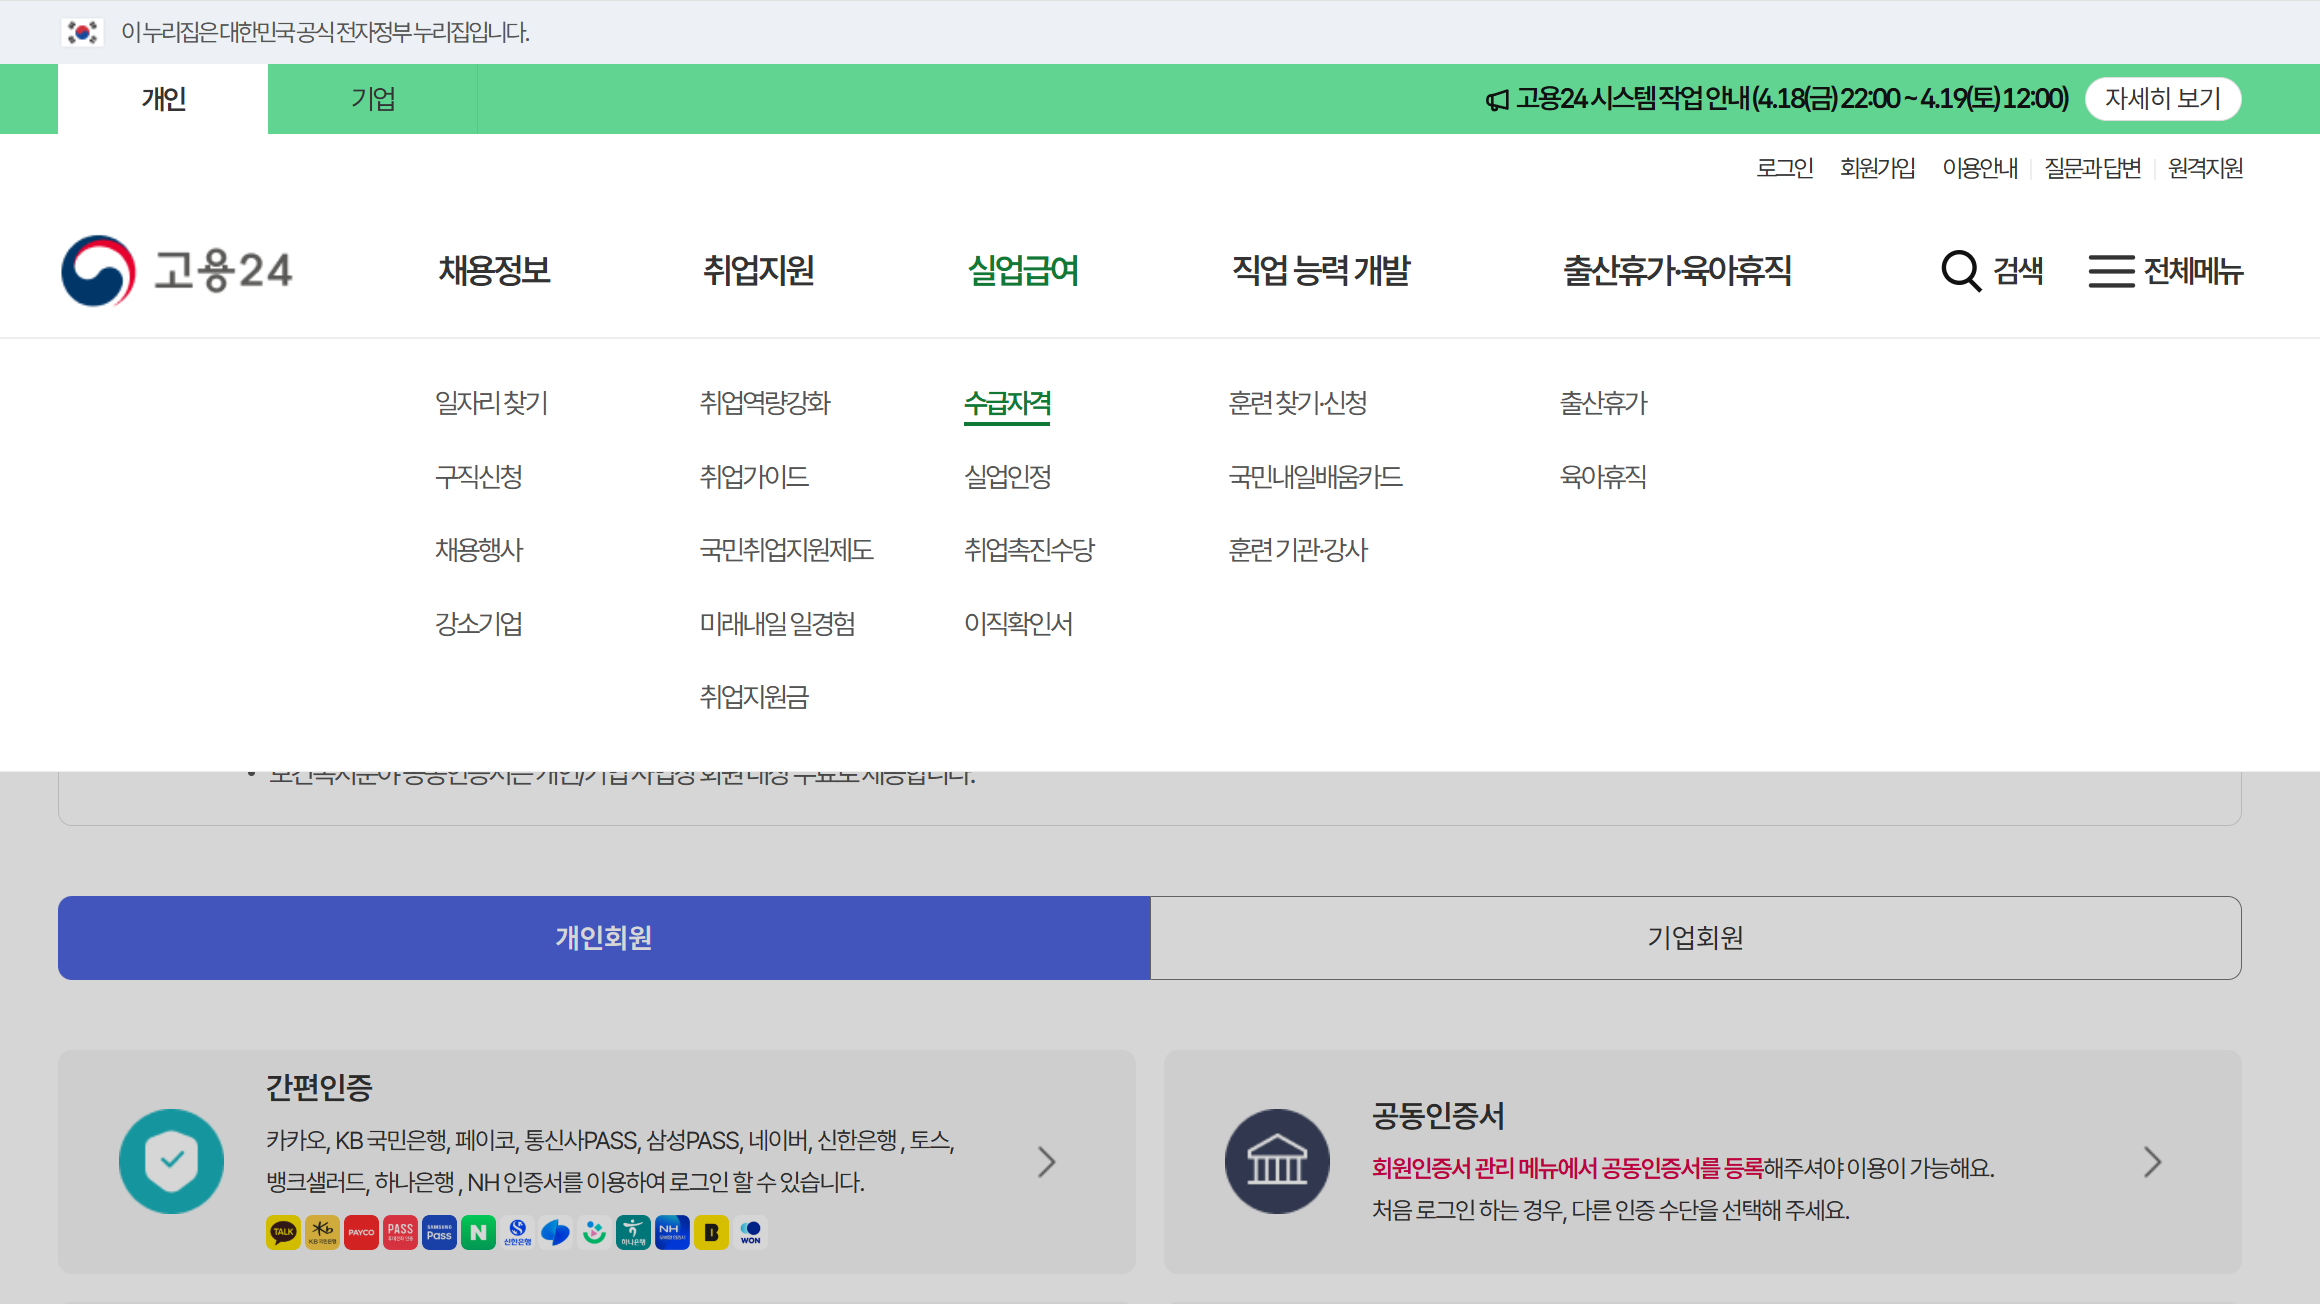Click the teal 간편인증 shield icon
This screenshot has width=2320, height=1304.
point(171,1161)
